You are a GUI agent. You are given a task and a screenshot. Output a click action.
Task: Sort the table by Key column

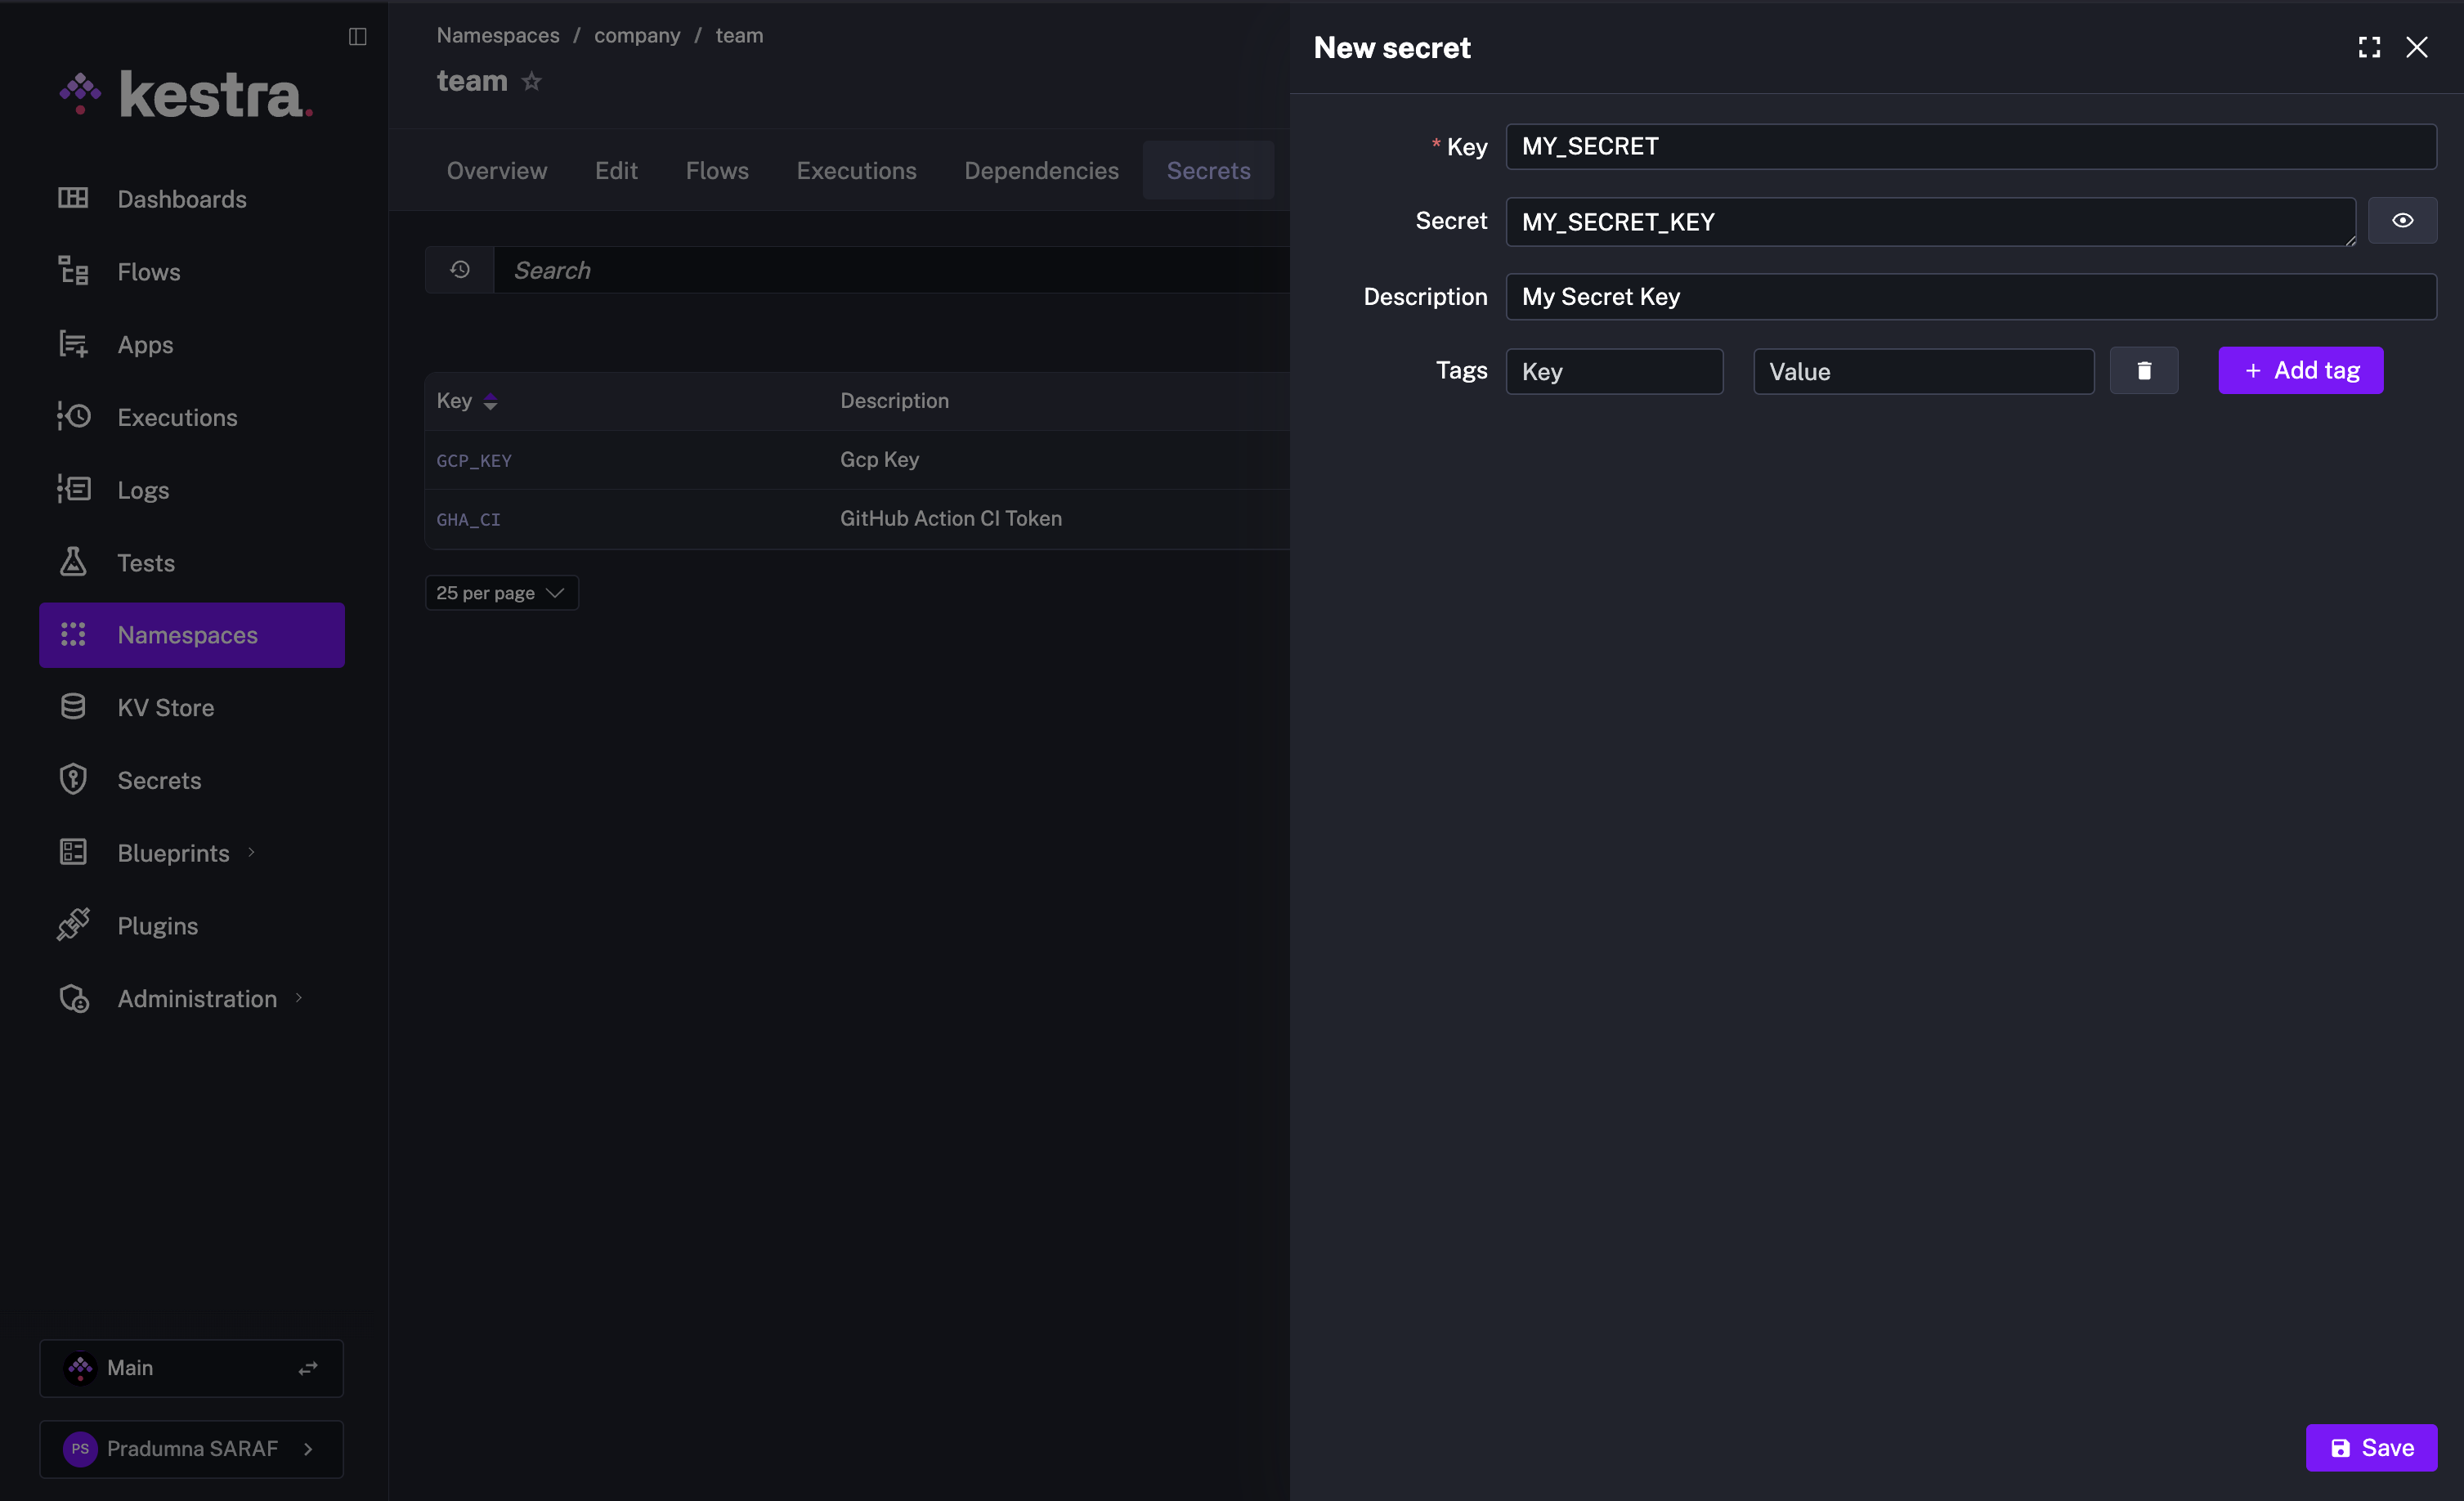490,401
